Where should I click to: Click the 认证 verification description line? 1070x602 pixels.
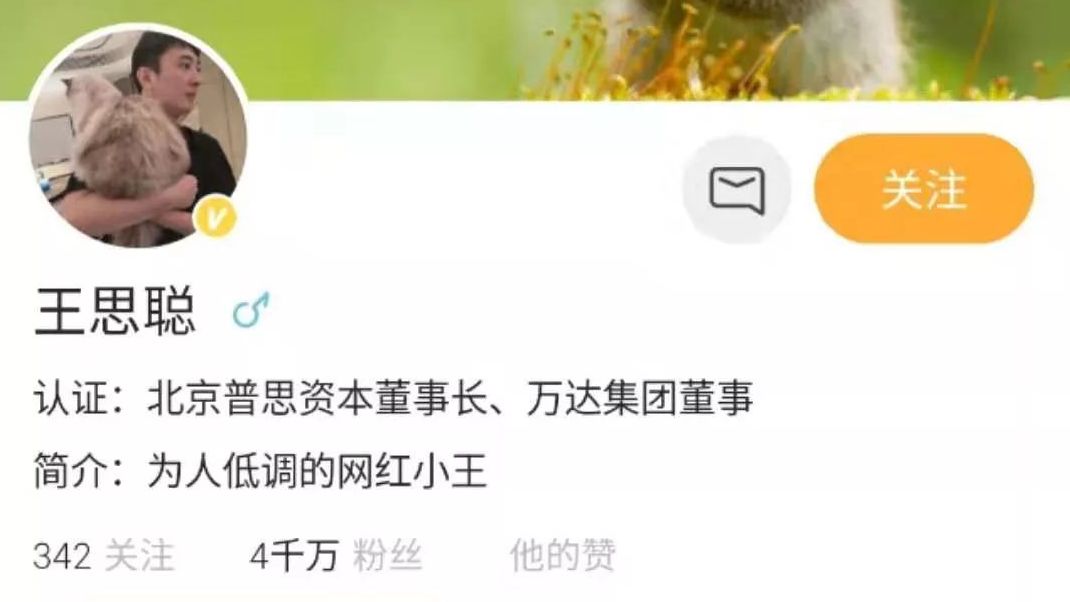tap(394, 397)
